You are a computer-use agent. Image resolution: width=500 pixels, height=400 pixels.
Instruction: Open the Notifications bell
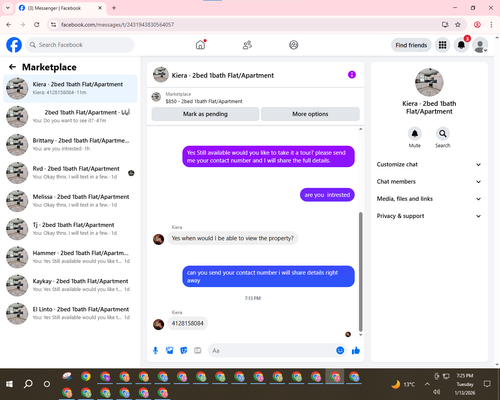click(x=461, y=45)
